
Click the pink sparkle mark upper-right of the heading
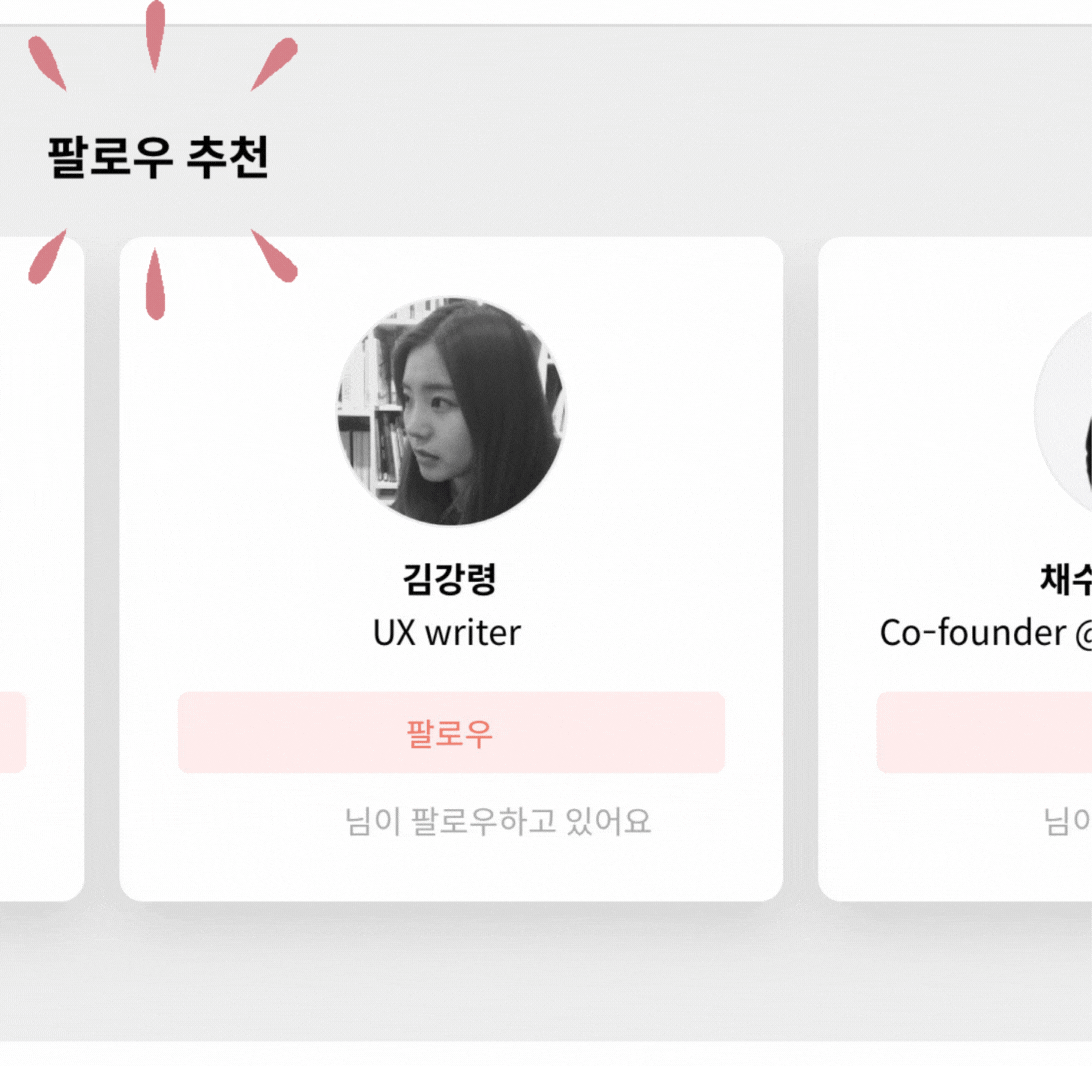274,64
